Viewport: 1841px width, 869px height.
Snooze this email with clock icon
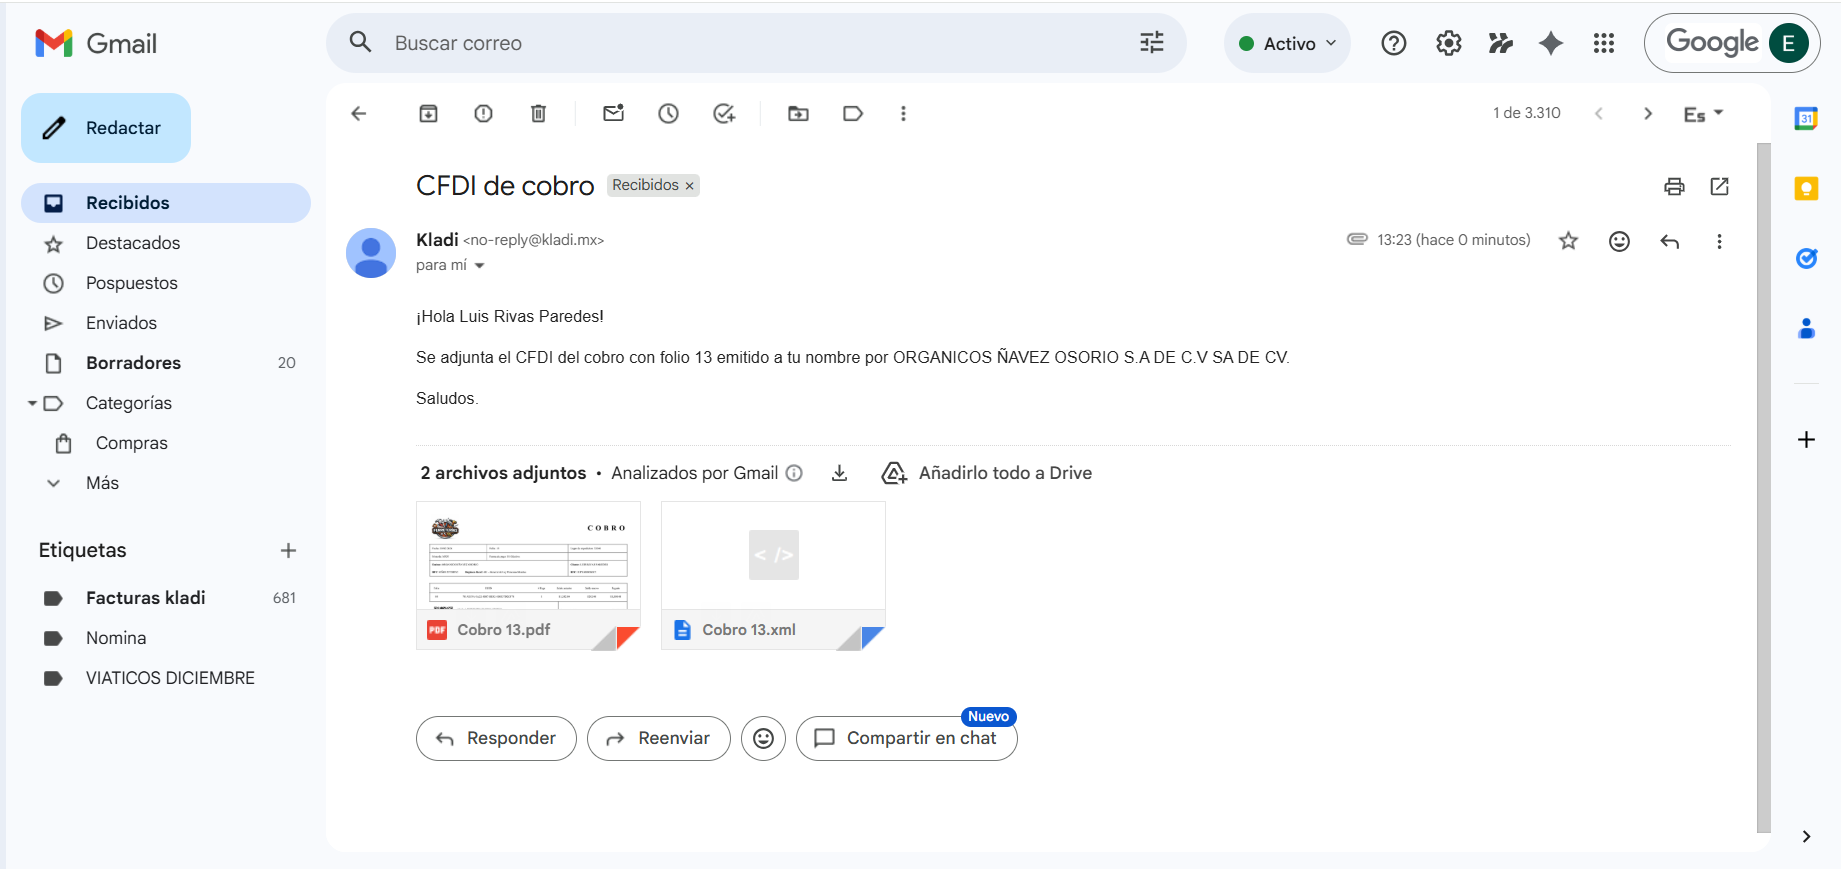(x=669, y=114)
